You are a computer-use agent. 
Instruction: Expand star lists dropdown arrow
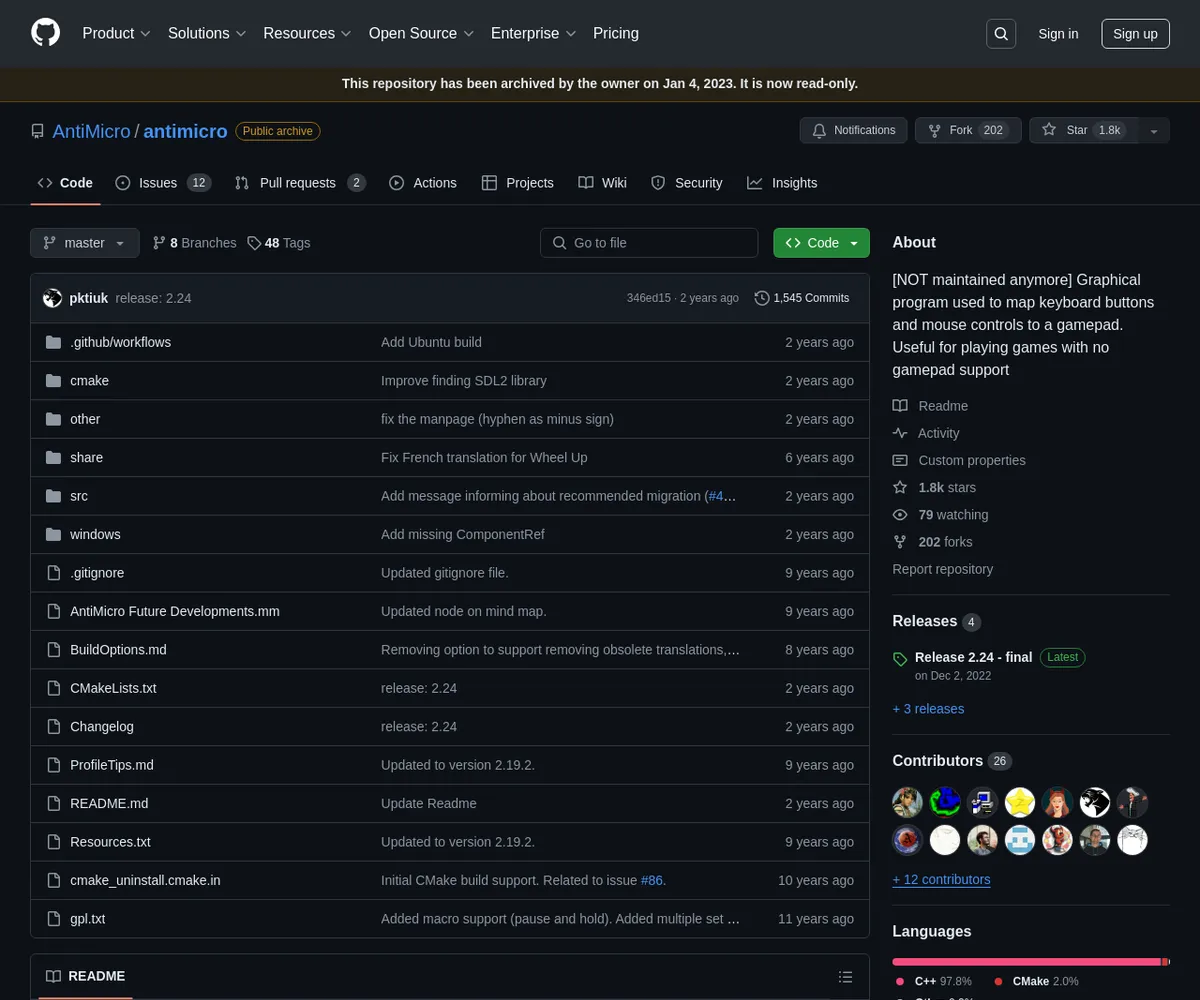click(1154, 130)
